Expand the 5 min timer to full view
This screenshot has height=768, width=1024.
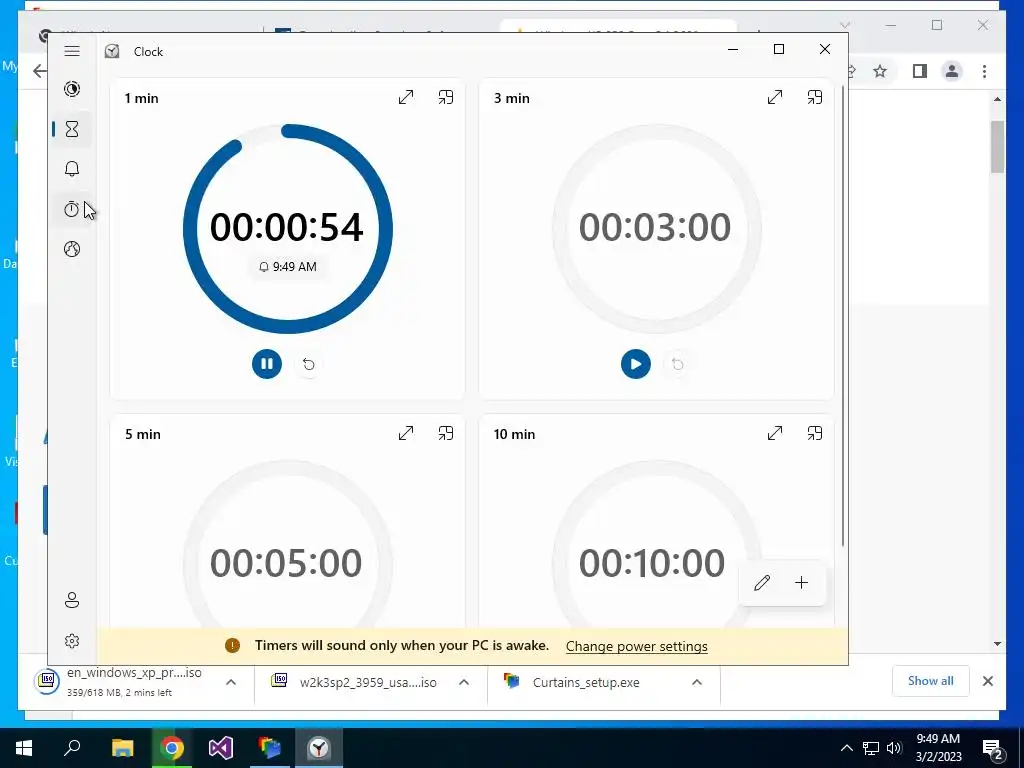point(406,433)
